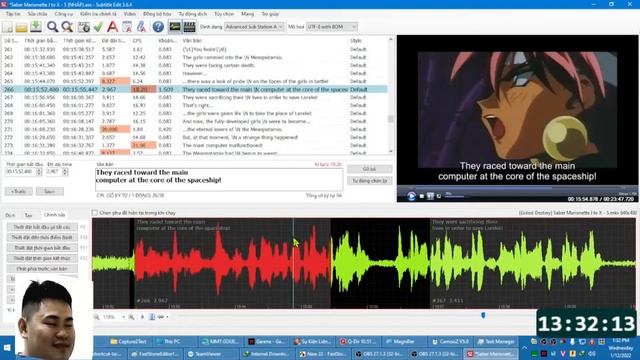The width and height of the screenshot is (640, 360).
Task: Click the F12 set end time button
Action: 42,258
